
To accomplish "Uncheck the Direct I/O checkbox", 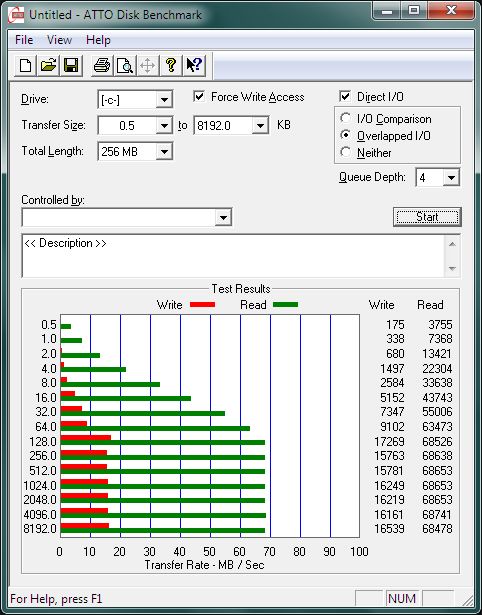I will click(x=345, y=96).
